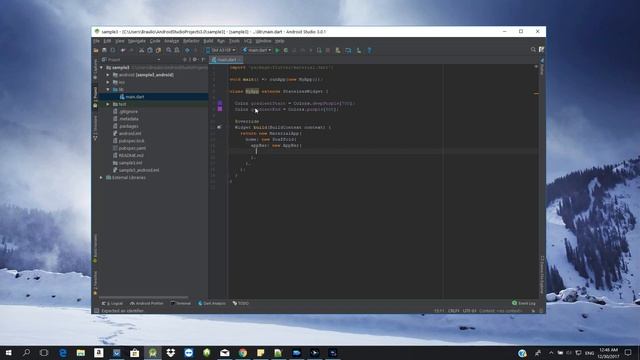Collapse the lib folder node
This screenshot has height=360, width=640.
(108, 89)
